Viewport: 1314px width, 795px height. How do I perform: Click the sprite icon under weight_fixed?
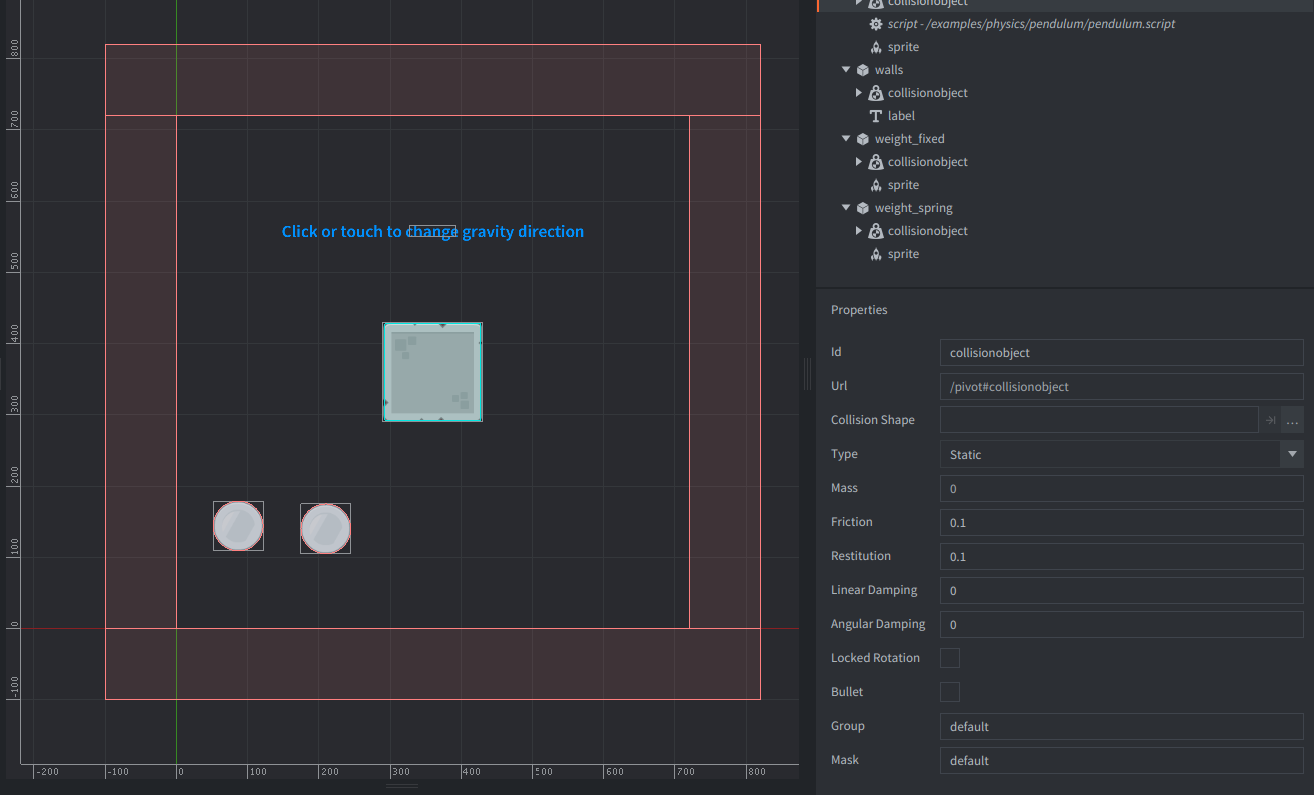(876, 185)
